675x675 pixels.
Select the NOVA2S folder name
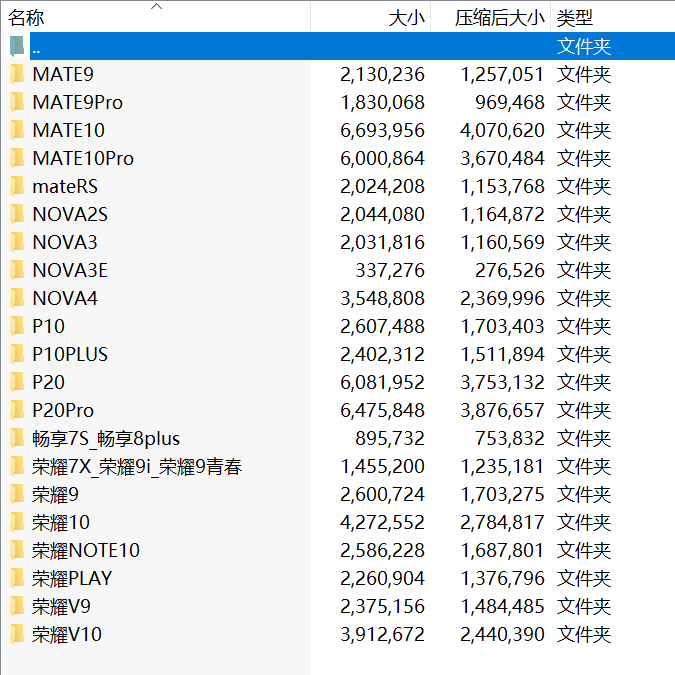click(x=70, y=214)
